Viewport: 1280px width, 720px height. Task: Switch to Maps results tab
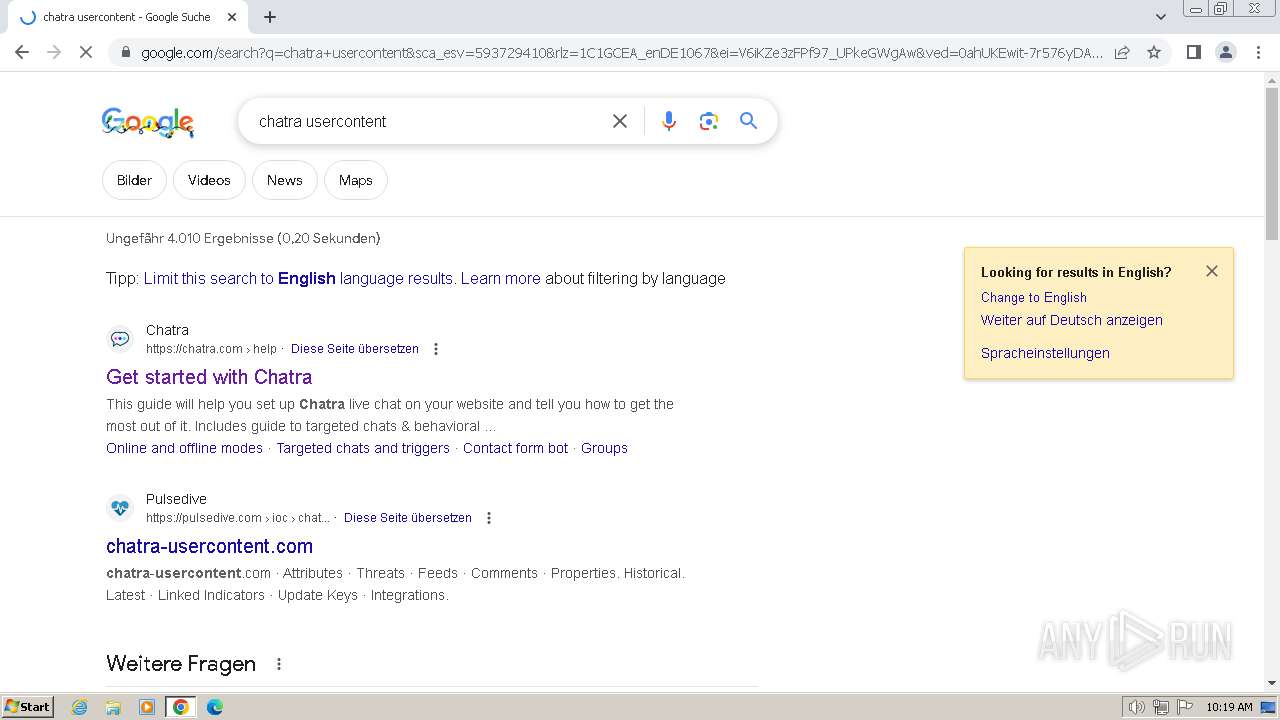coord(355,180)
